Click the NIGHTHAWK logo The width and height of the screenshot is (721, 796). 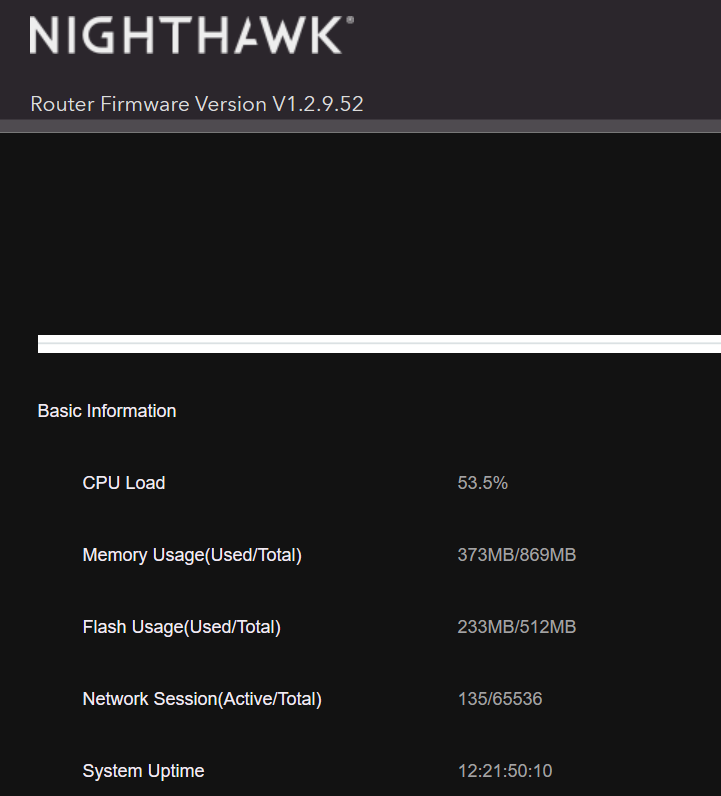[x=186, y=36]
